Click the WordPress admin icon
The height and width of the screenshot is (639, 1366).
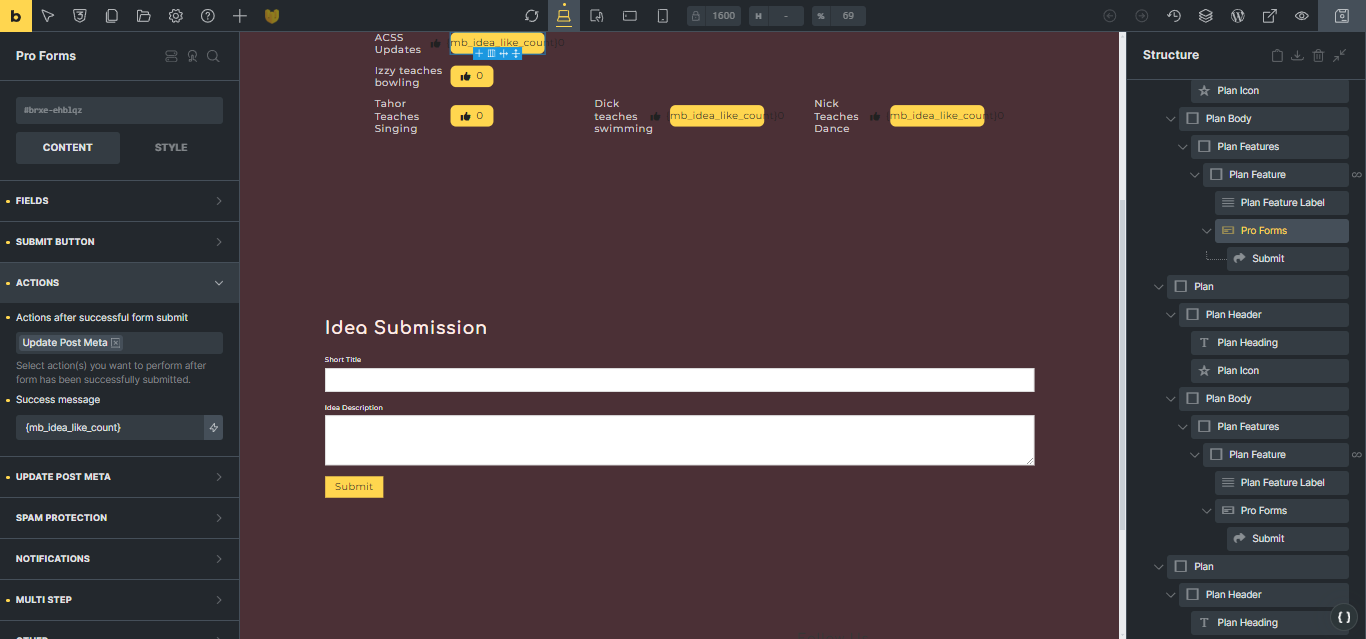tap(1238, 16)
